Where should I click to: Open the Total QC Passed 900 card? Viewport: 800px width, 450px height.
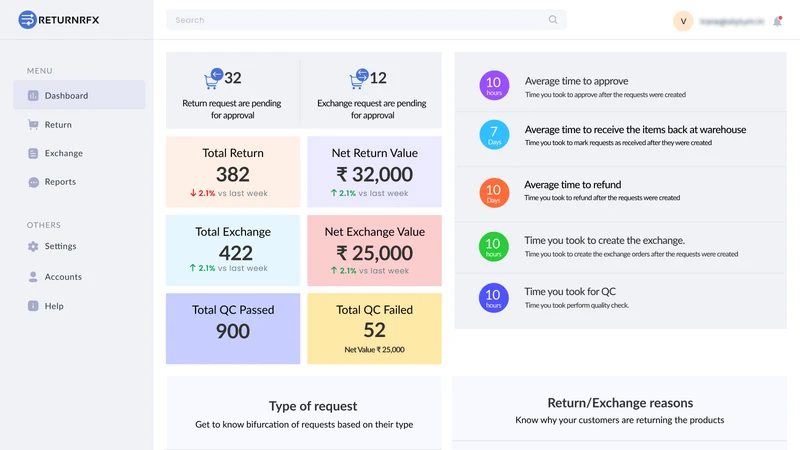(x=233, y=329)
